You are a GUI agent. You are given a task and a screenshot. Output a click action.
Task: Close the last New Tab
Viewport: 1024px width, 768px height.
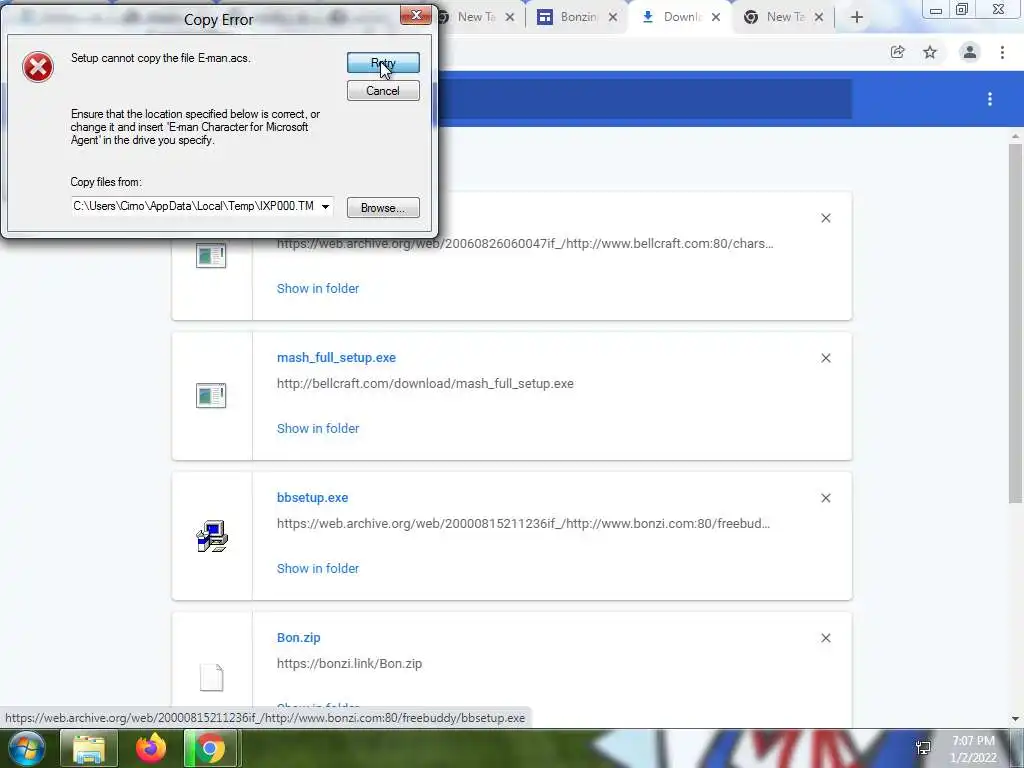(819, 18)
